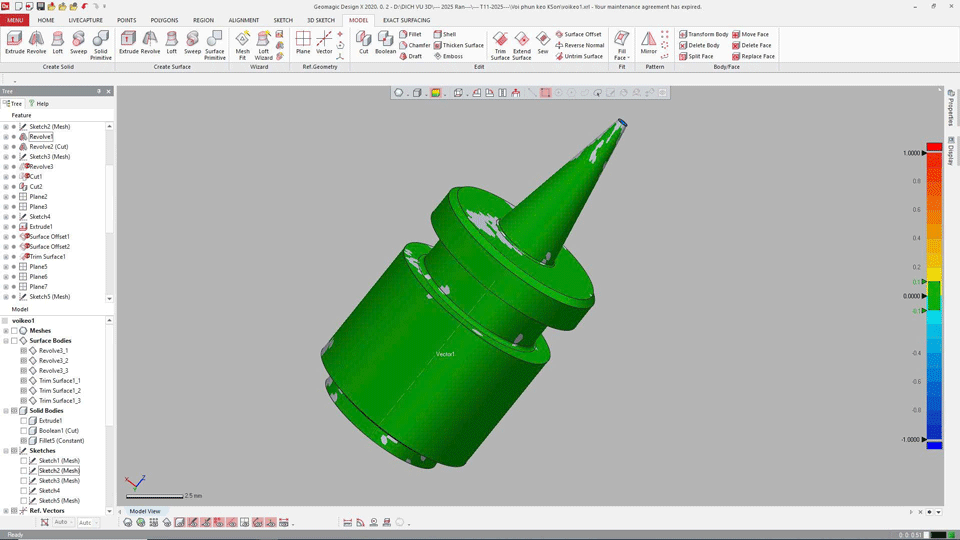The image size is (960, 540).
Task: Click the red top of deviation color bar
Action: [934, 147]
